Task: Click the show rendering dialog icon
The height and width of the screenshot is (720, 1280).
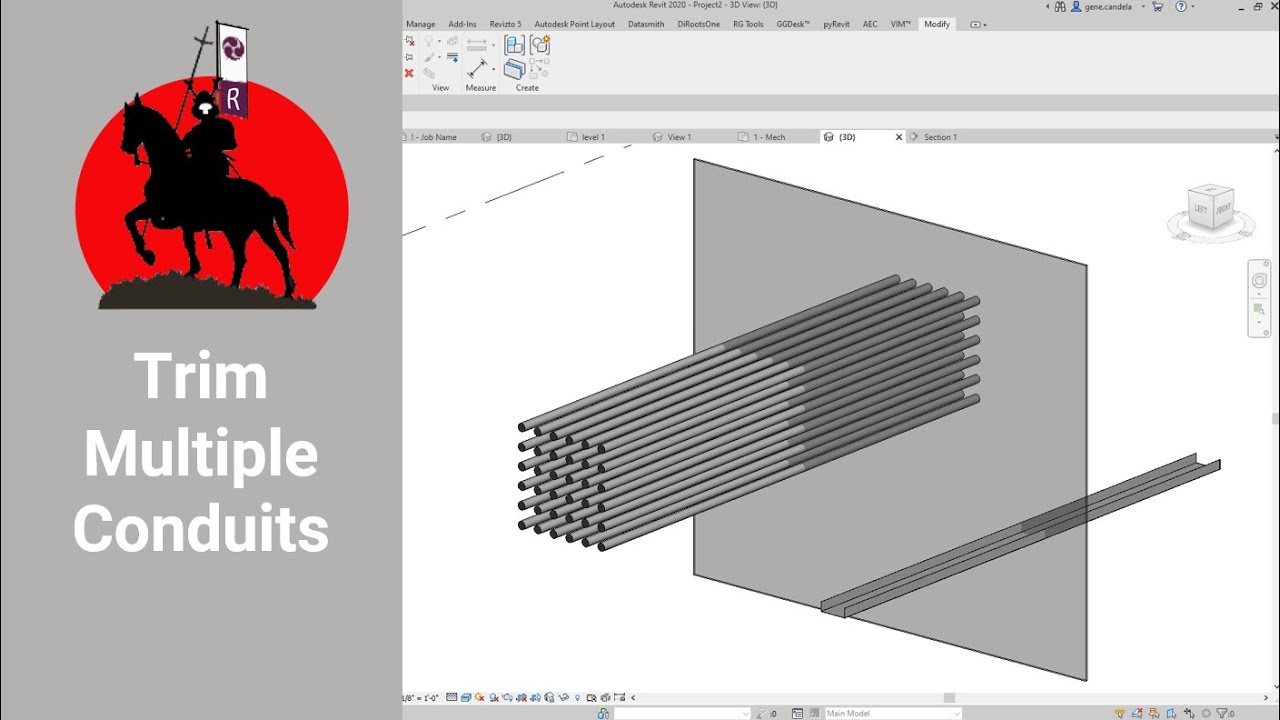Action: click(508, 697)
